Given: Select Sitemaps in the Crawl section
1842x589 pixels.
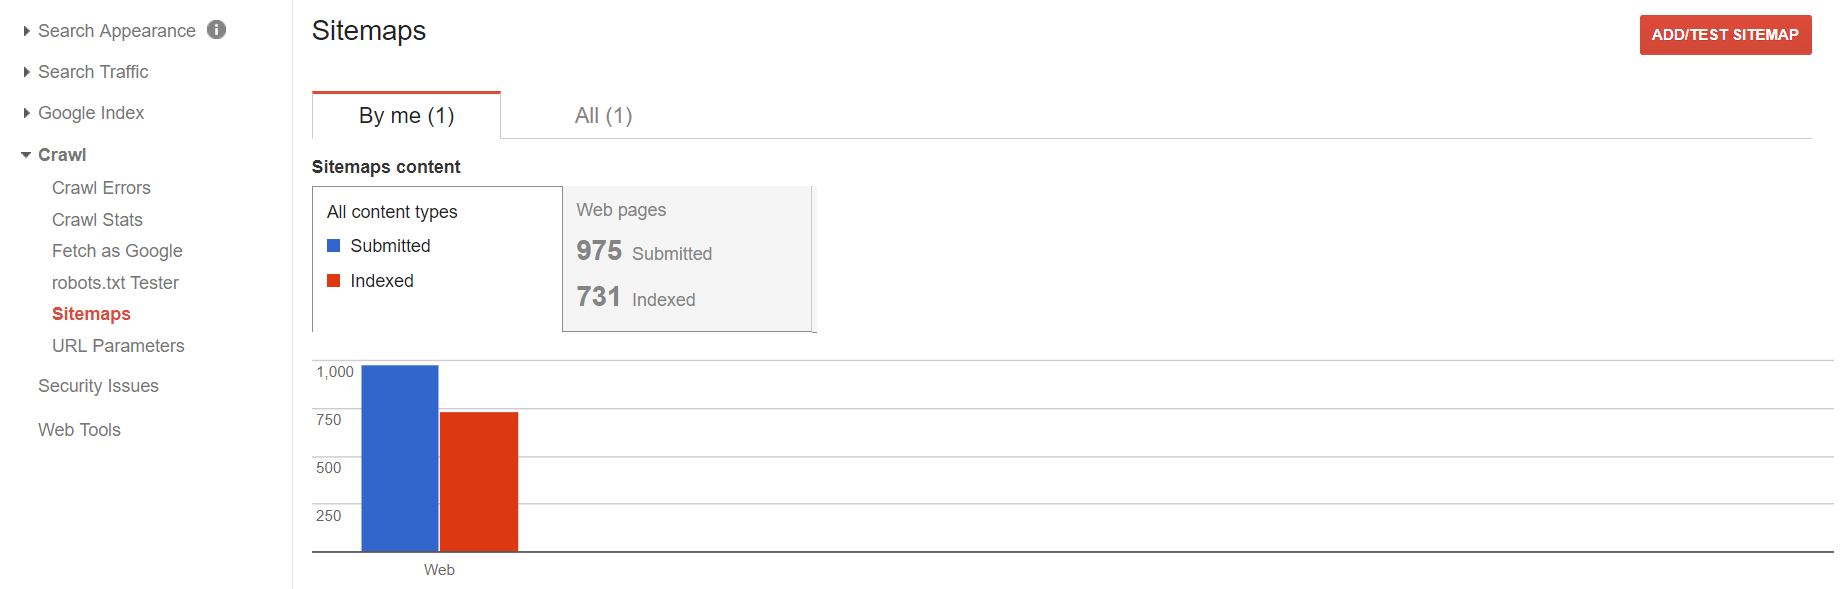Looking at the screenshot, I should 91,313.
